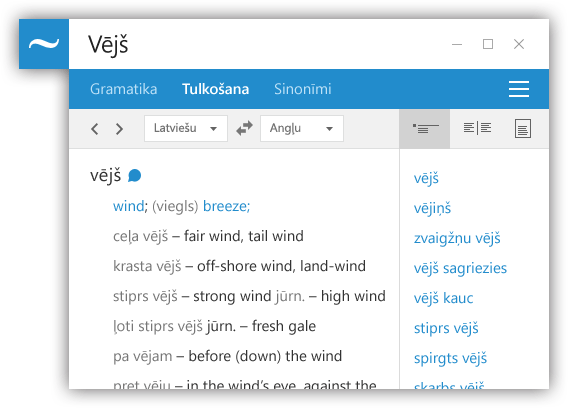This screenshot has height=408, width=568.
Task: Select 'zvaigžņu vējš' in the sidebar list
Action: [457, 238]
